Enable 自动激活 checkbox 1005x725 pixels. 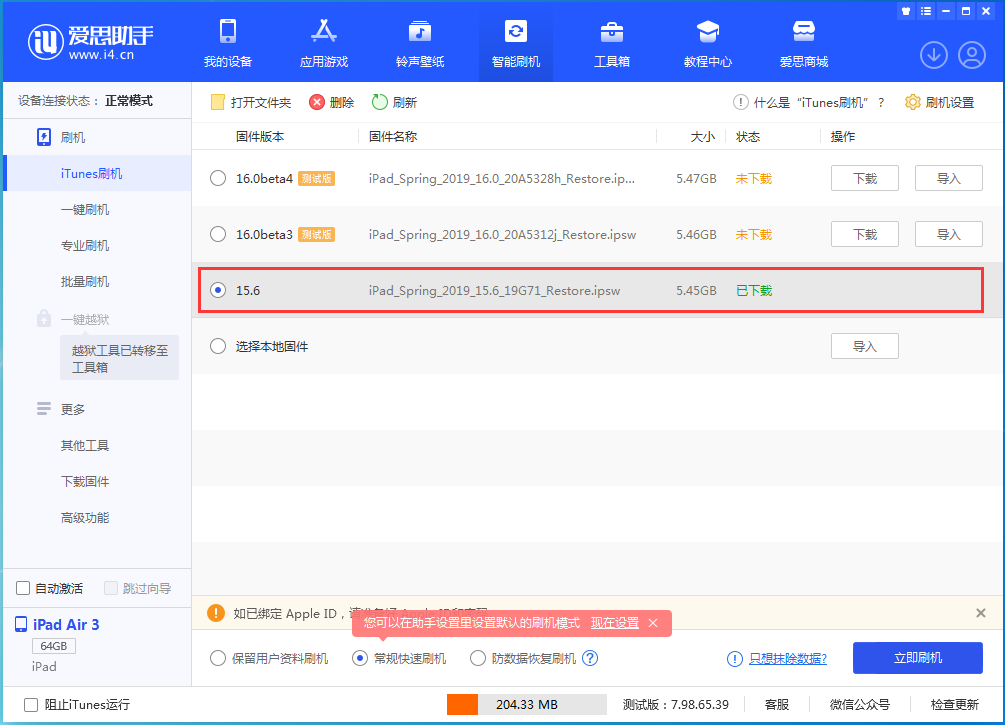tap(23, 588)
